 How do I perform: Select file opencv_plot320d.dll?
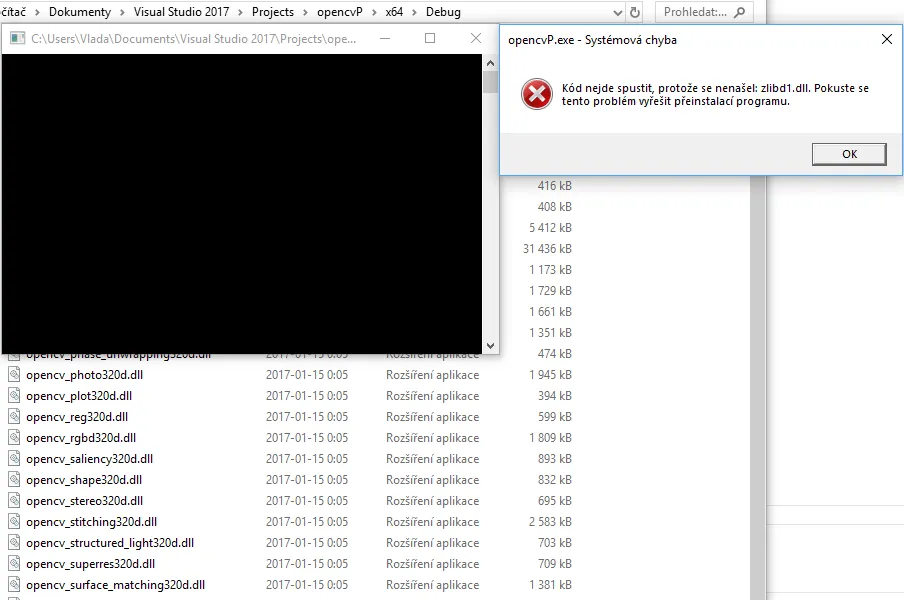[x=79, y=396]
